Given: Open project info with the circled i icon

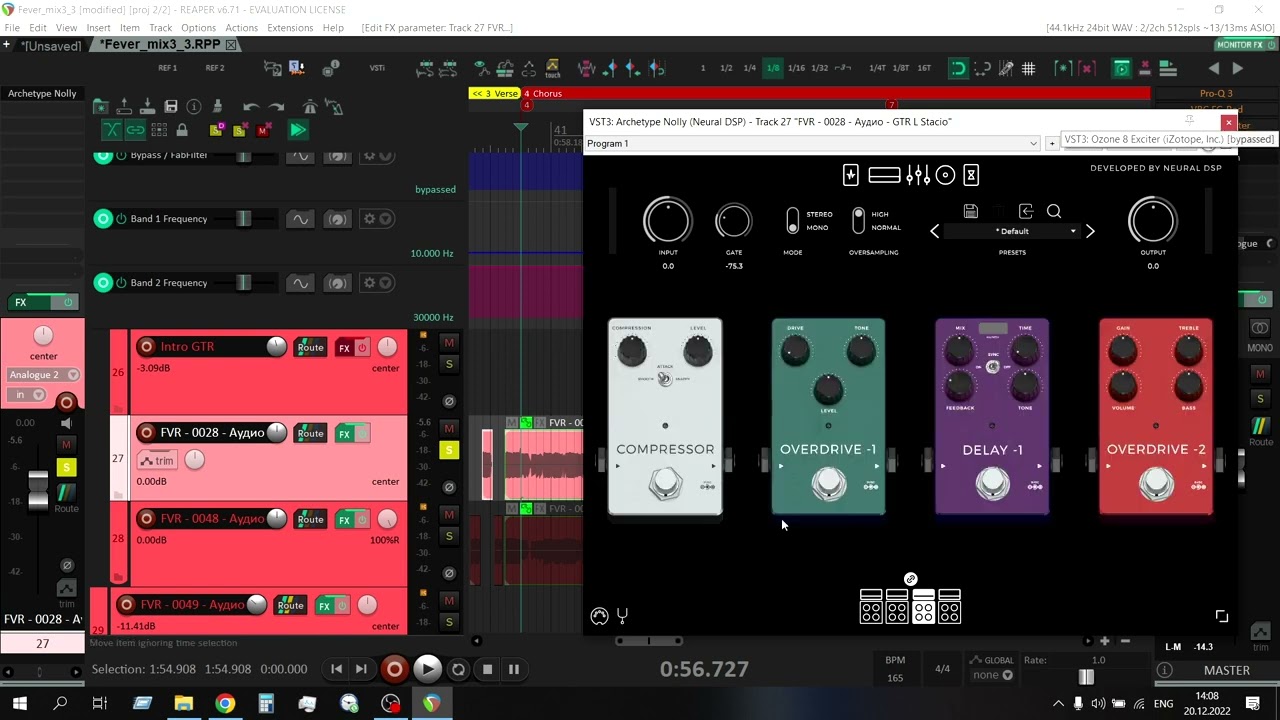Looking at the screenshot, I should (x=194, y=106).
